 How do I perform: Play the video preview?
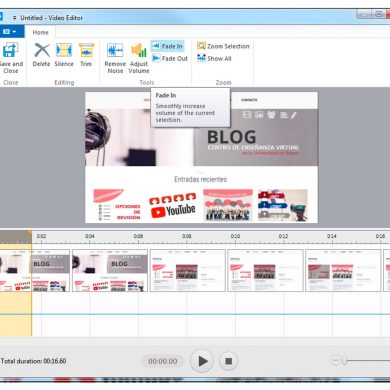tap(202, 361)
